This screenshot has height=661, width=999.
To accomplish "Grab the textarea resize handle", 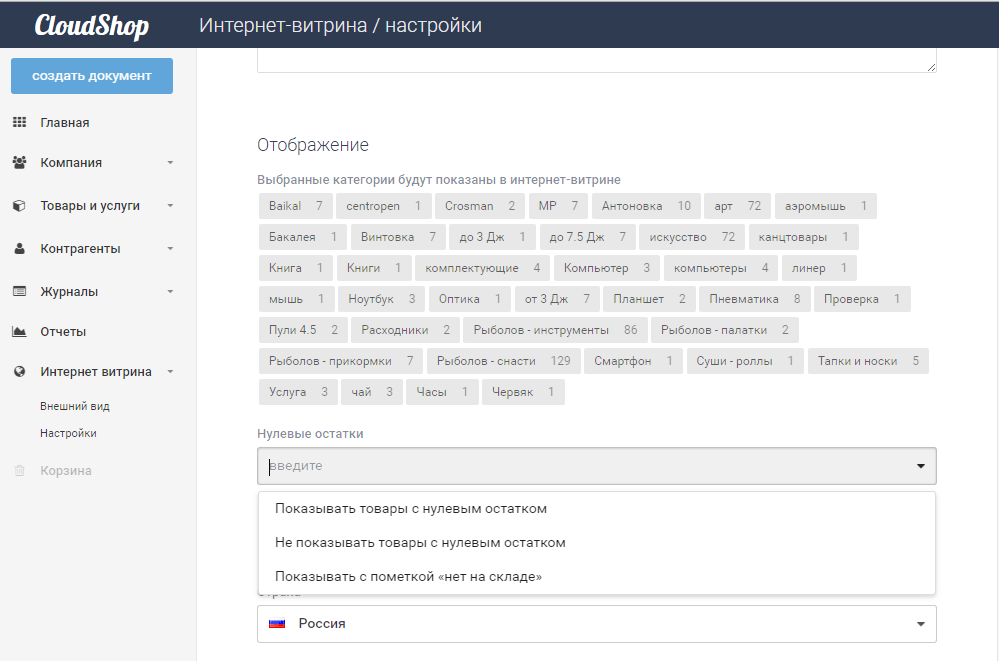I will point(931,66).
